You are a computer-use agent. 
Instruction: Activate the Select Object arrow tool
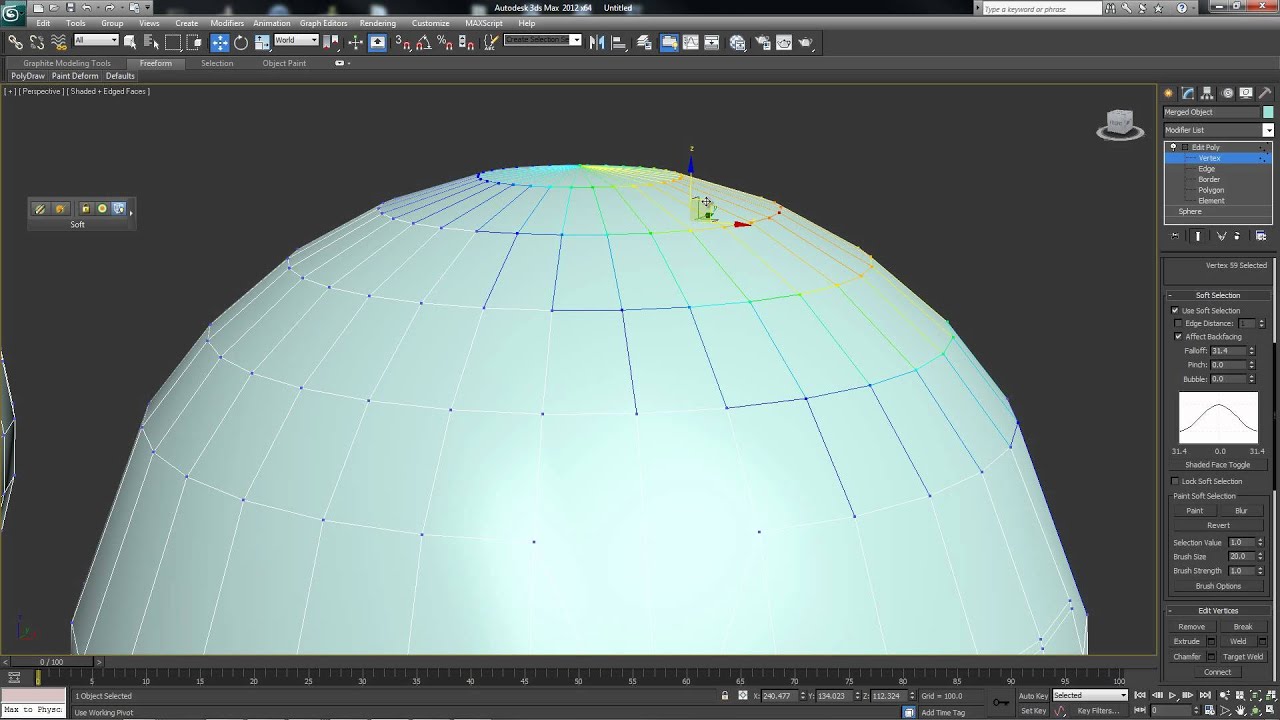click(x=132, y=42)
